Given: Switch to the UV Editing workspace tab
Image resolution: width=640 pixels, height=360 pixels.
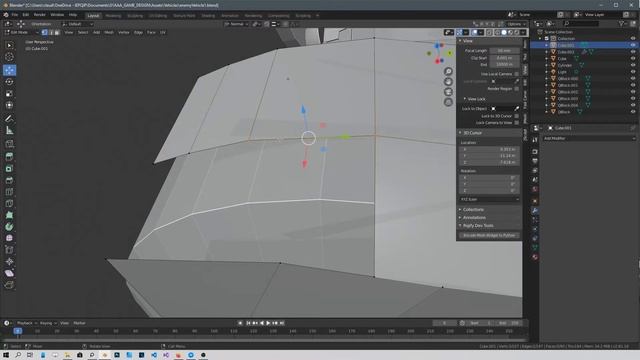Looking at the screenshot, I should (x=158, y=16).
